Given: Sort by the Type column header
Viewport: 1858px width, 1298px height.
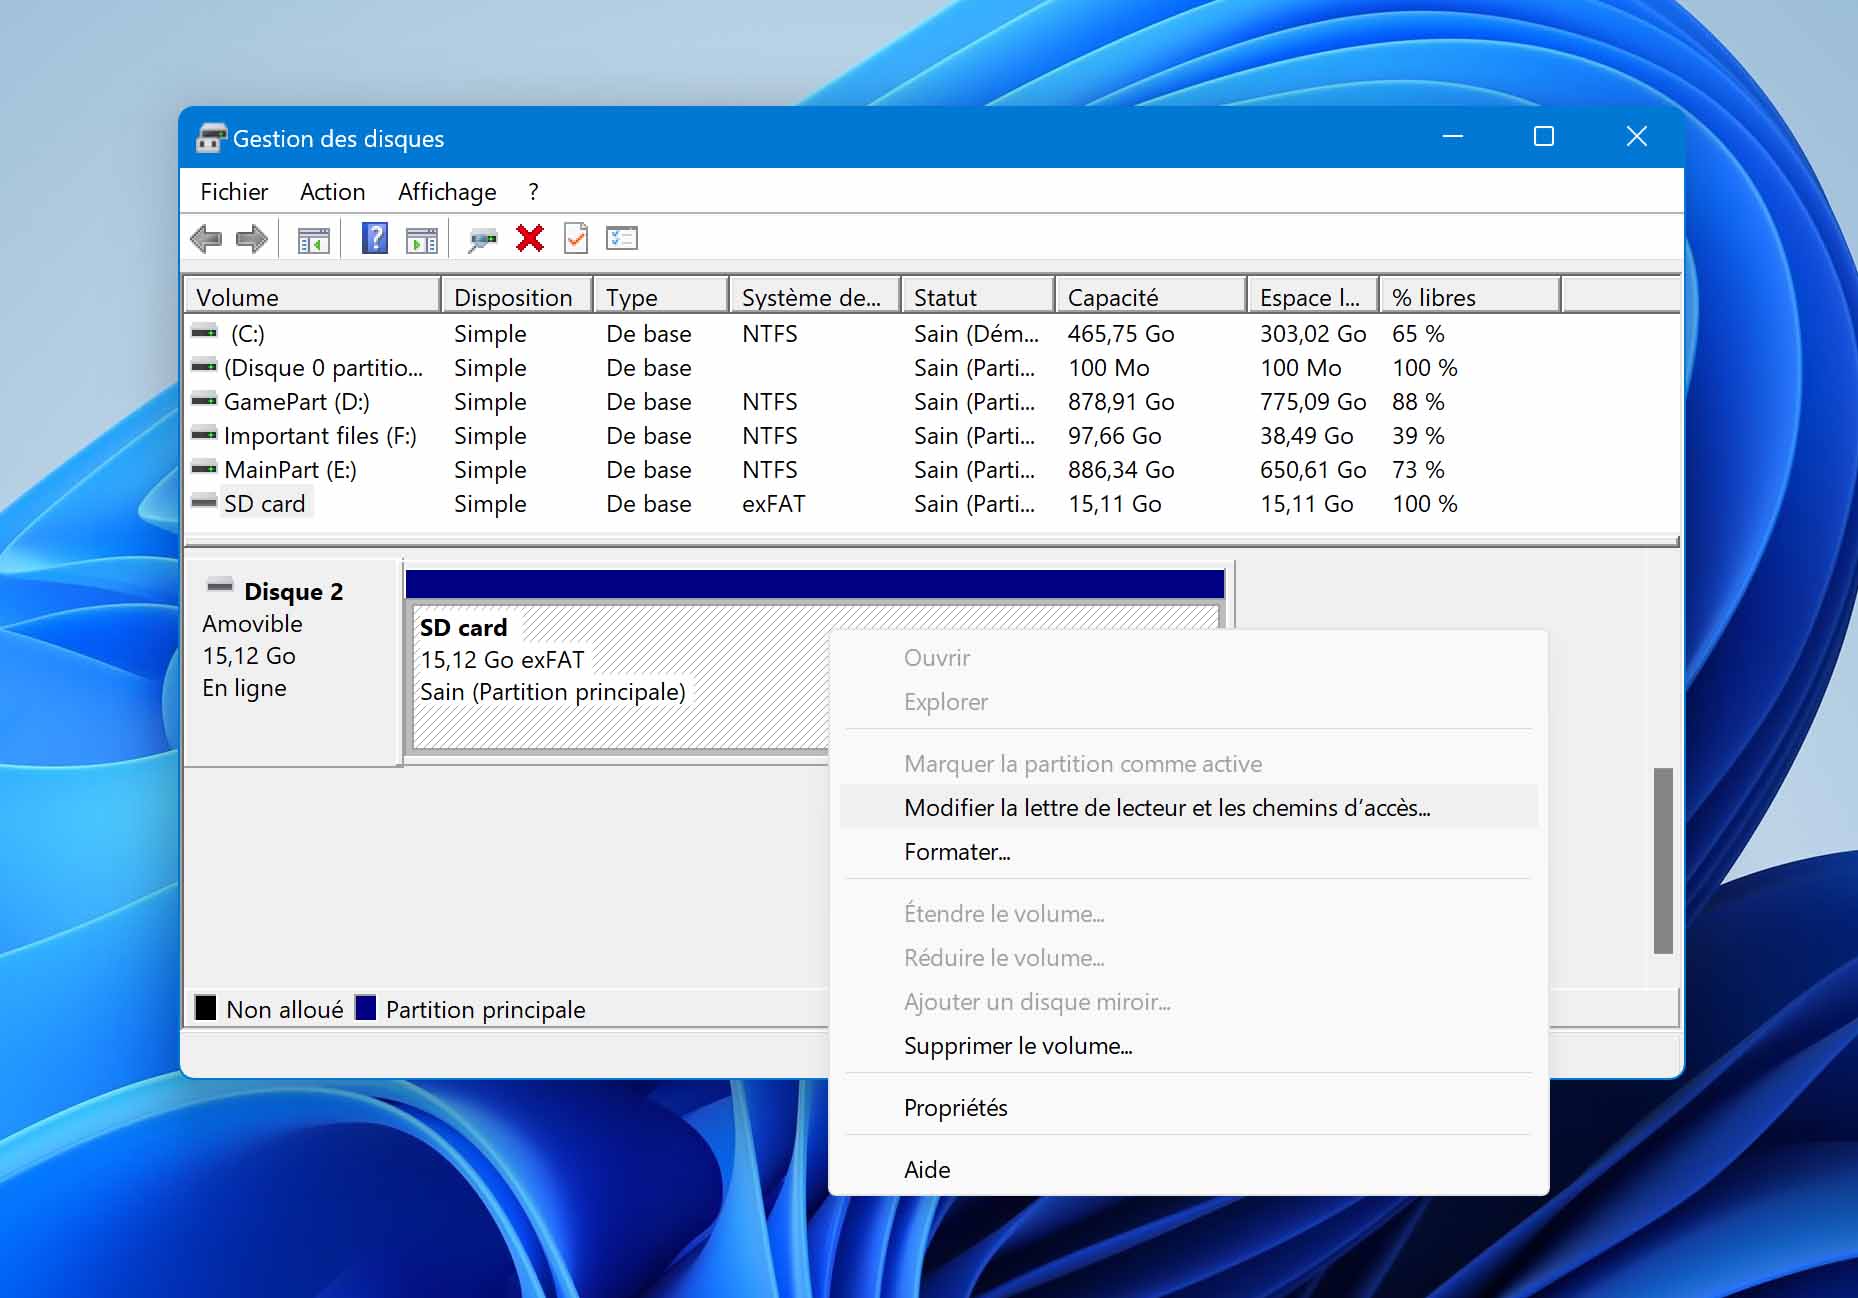Looking at the screenshot, I should 661,297.
